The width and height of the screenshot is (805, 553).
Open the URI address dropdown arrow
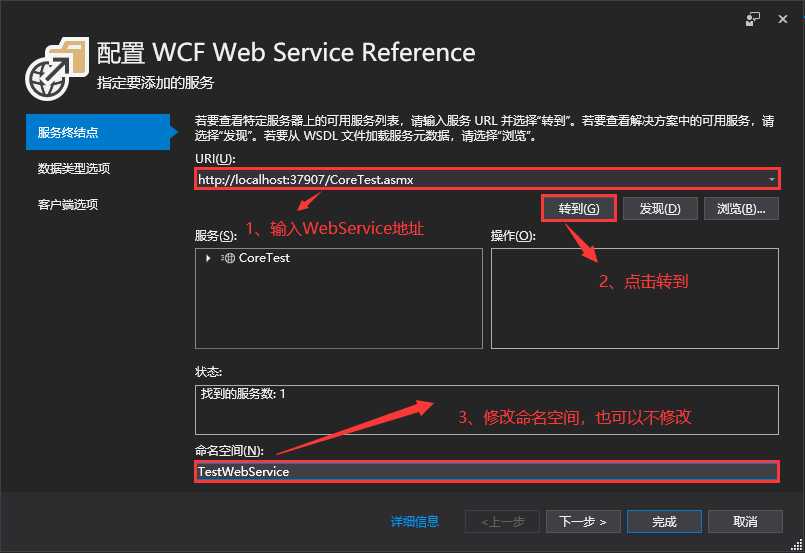(771, 179)
